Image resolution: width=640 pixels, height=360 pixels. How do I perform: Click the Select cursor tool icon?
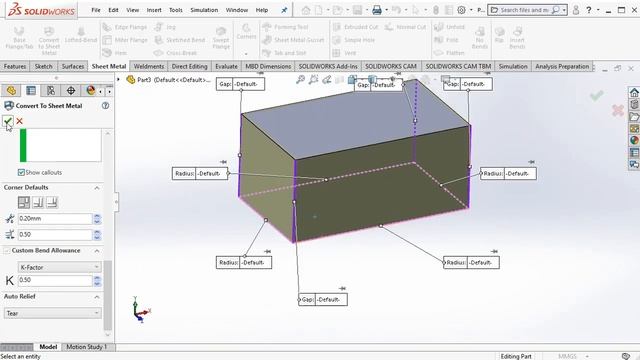416,10
